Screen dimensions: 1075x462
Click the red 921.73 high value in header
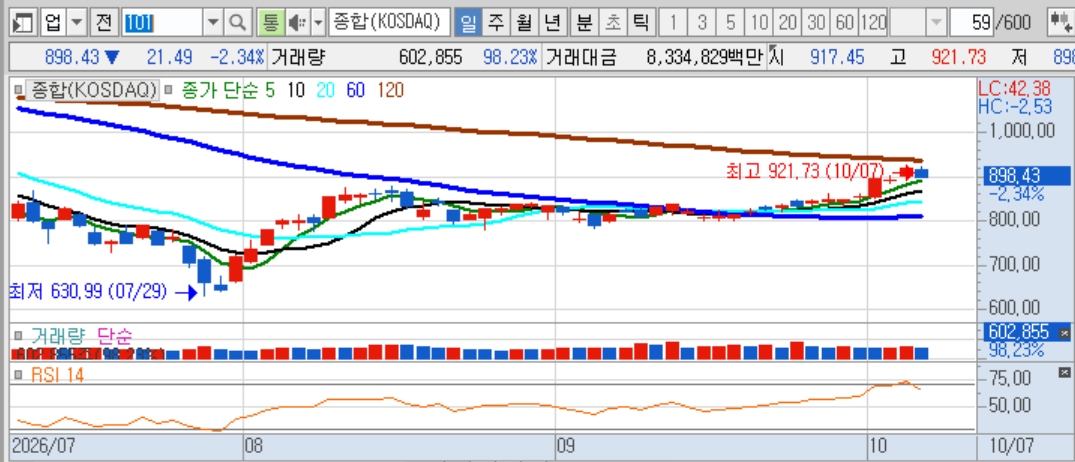tap(958, 57)
